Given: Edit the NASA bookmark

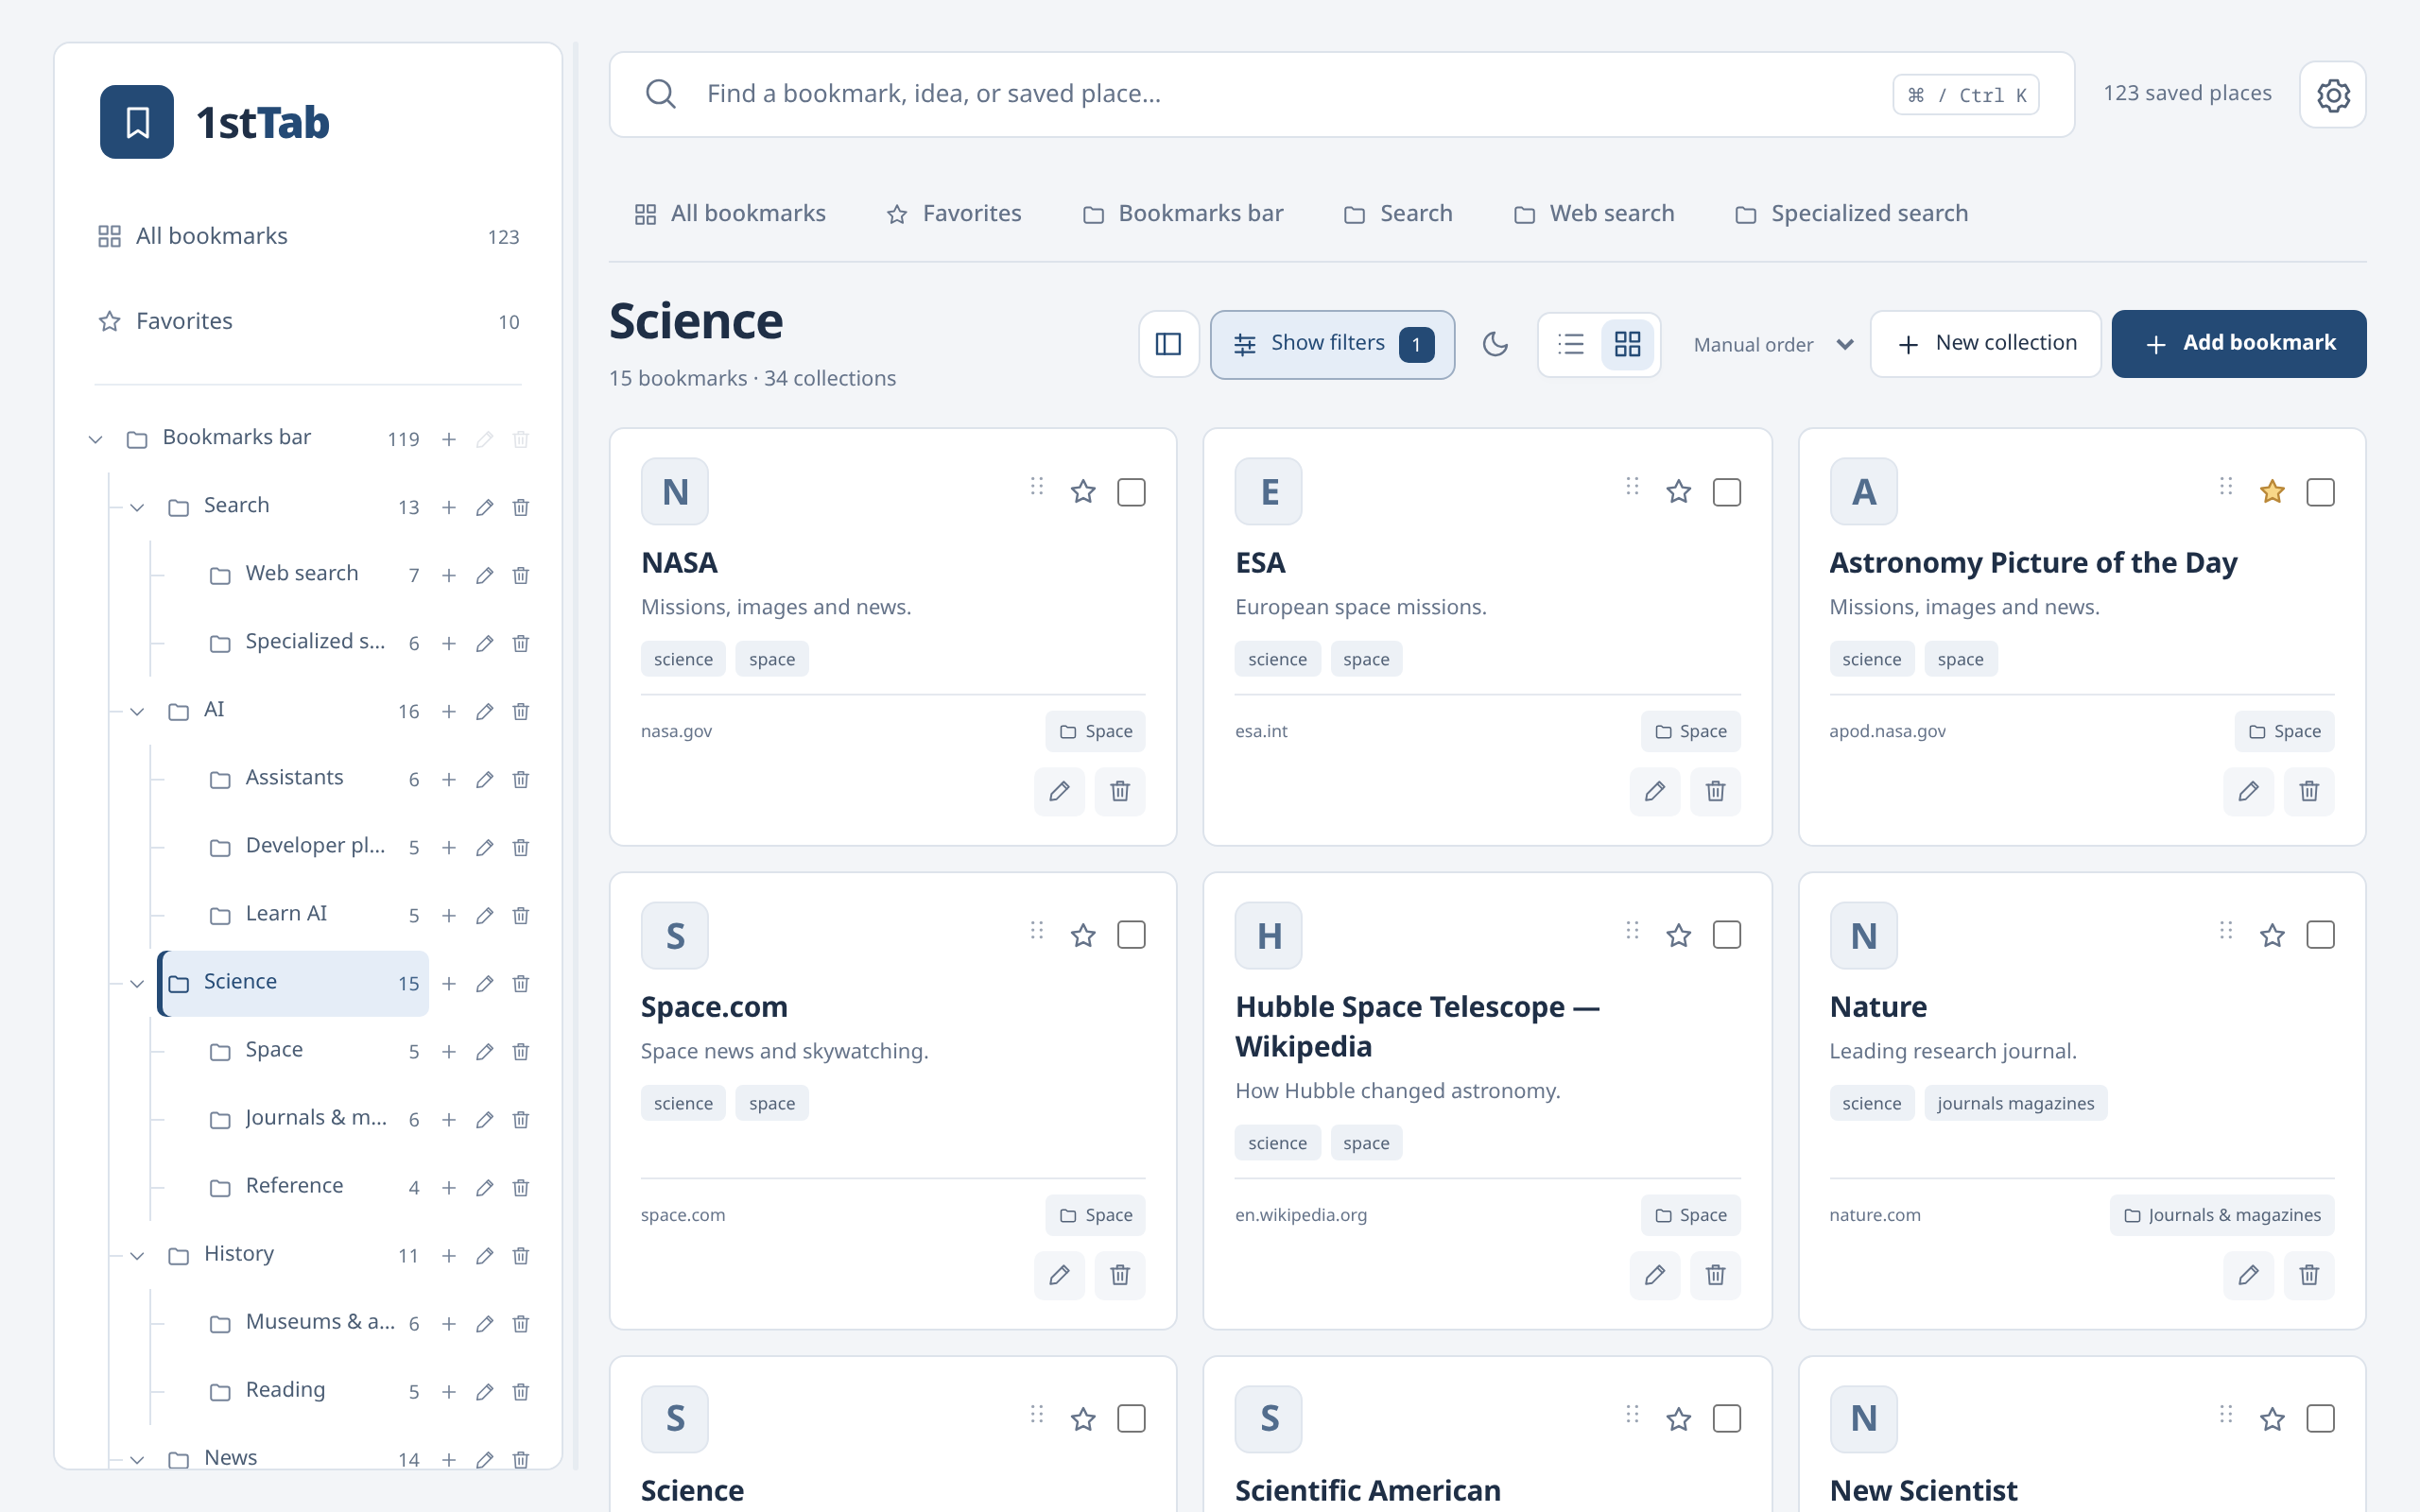Looking at the screenshot, I should click(1059, 791).
